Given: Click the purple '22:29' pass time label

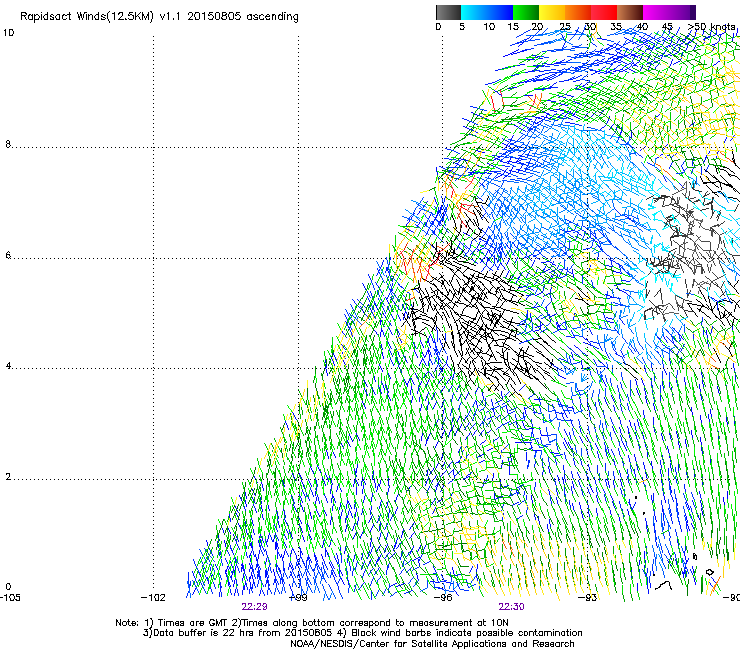Looking at the screenshot, I should pyautogui.click(x=254, y=607).
